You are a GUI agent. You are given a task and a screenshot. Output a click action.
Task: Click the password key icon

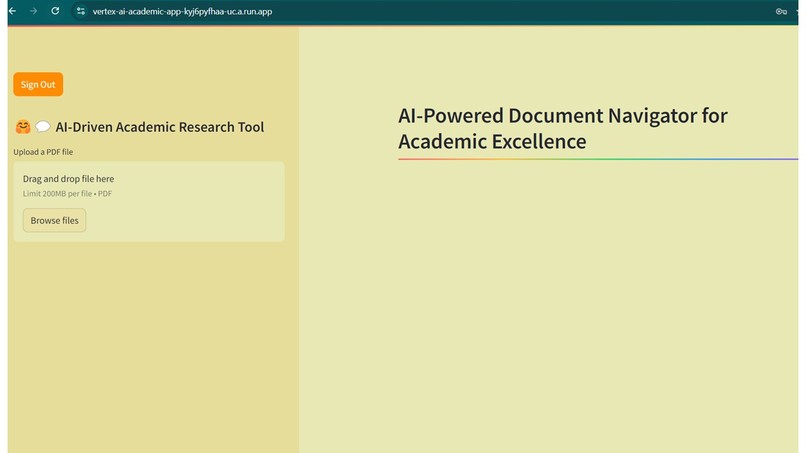pyautogui.click(x=781, y=11)
